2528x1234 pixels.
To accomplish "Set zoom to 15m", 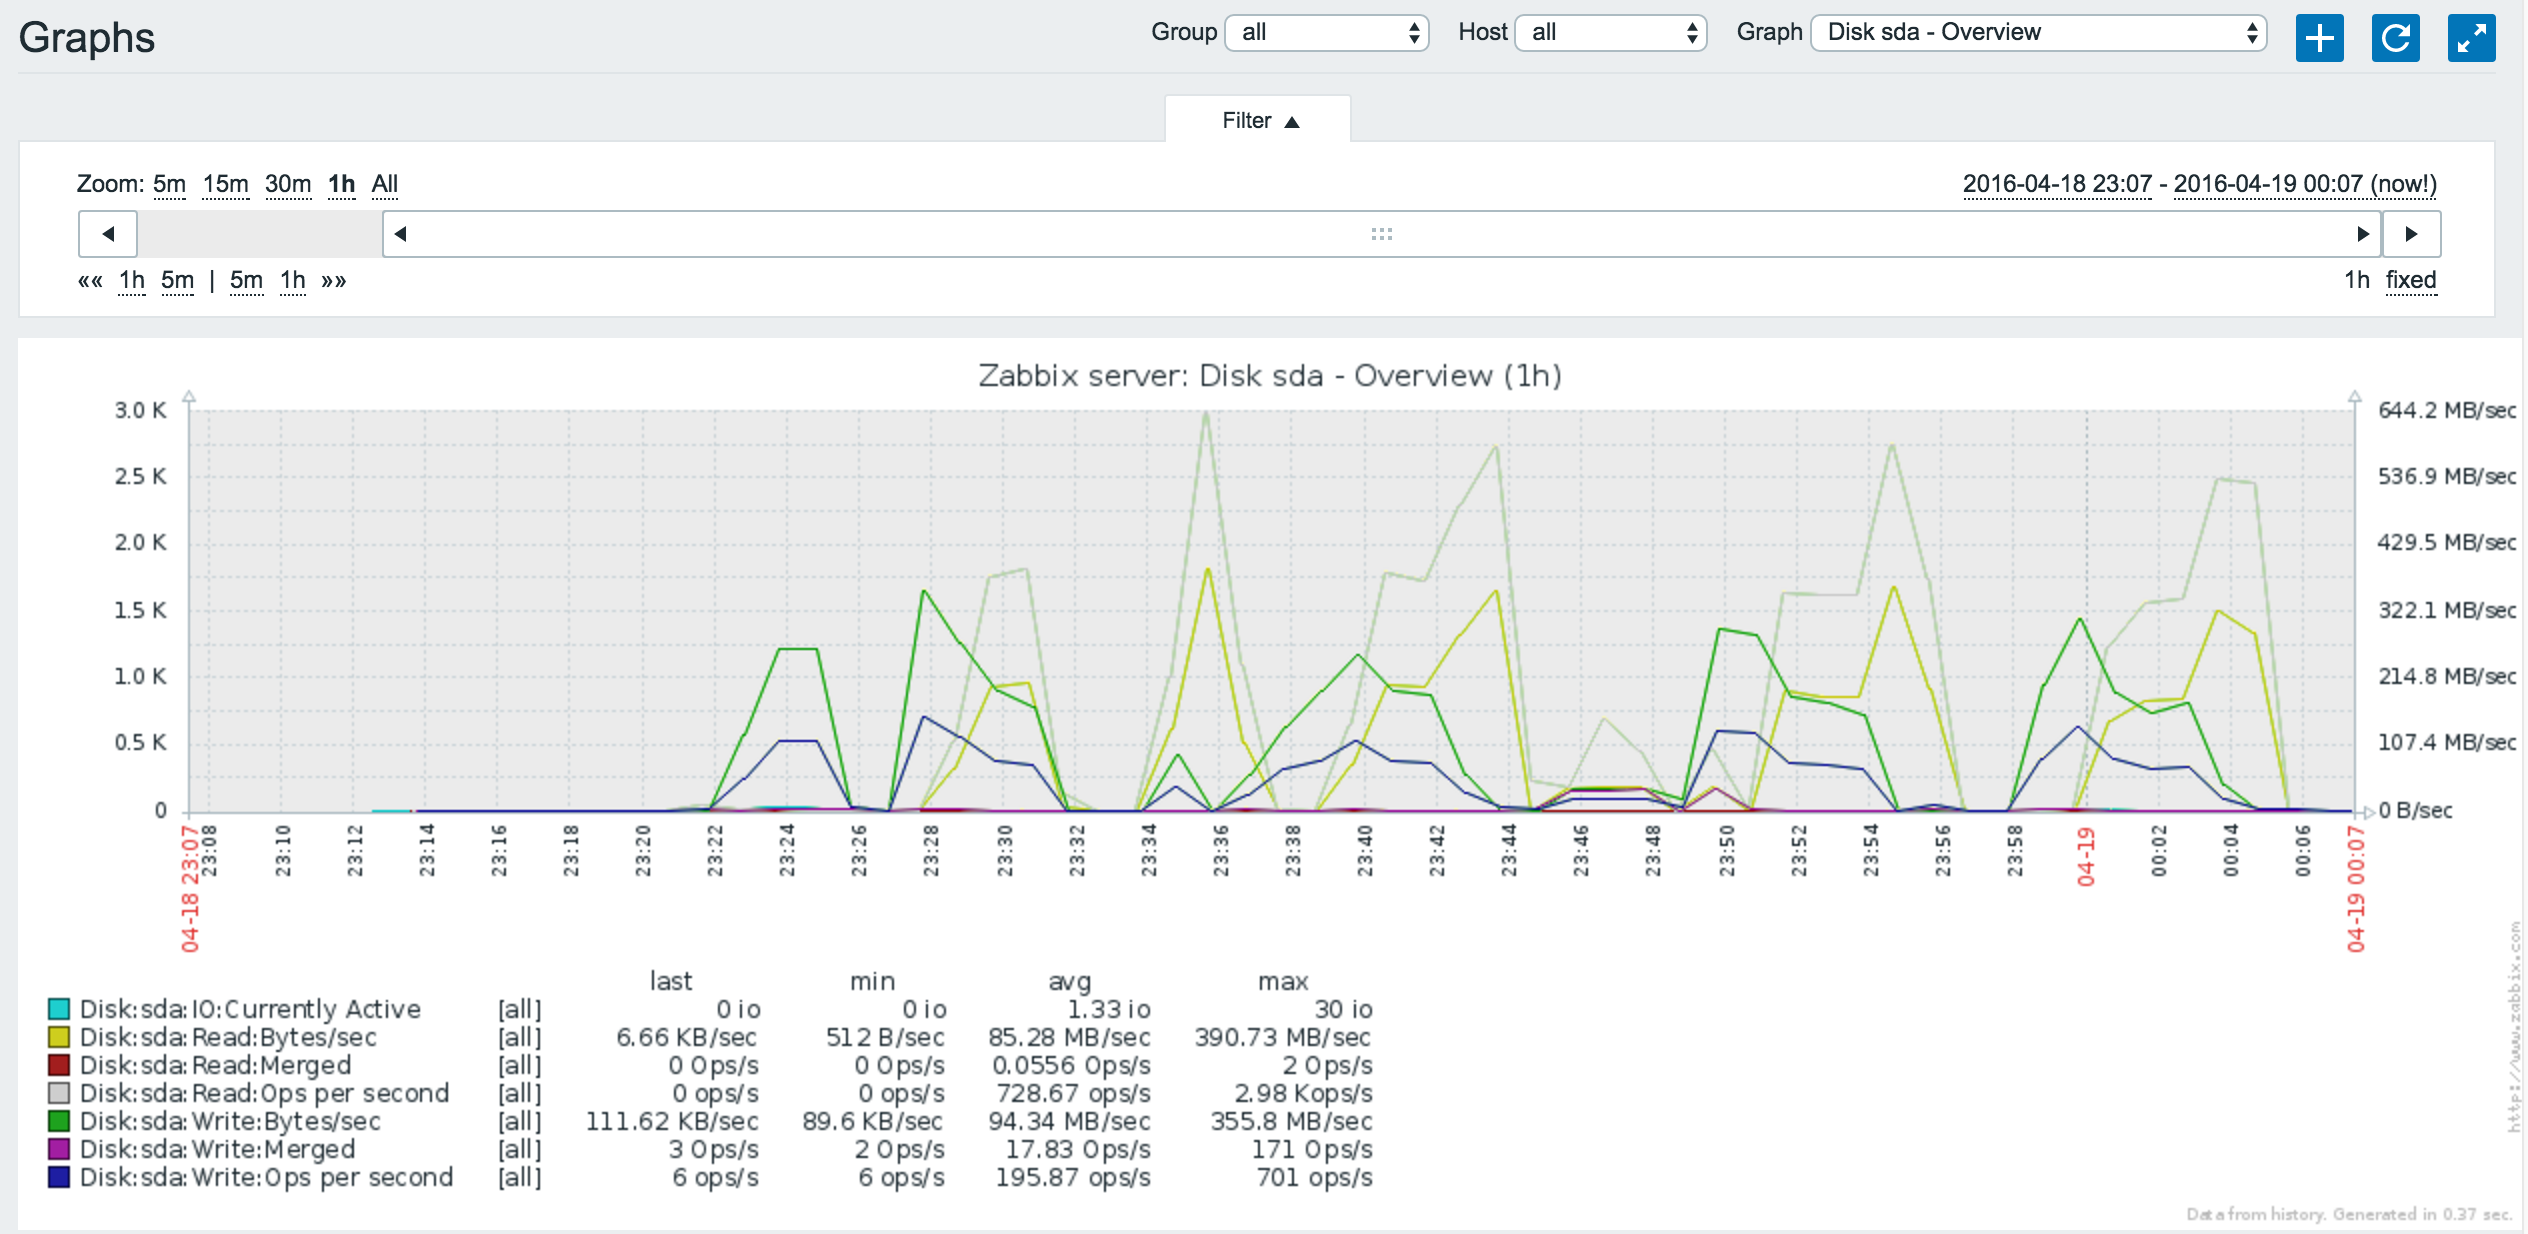I will pyautogui.click(x=225, y=184).
